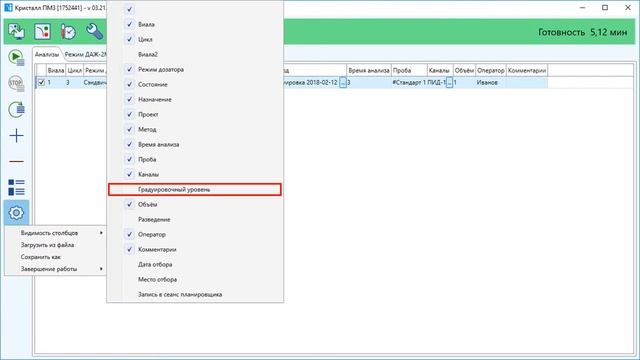Toggle the Проект column visibility
This screenshot has width=640, height=360.
(x=195, y=114)
